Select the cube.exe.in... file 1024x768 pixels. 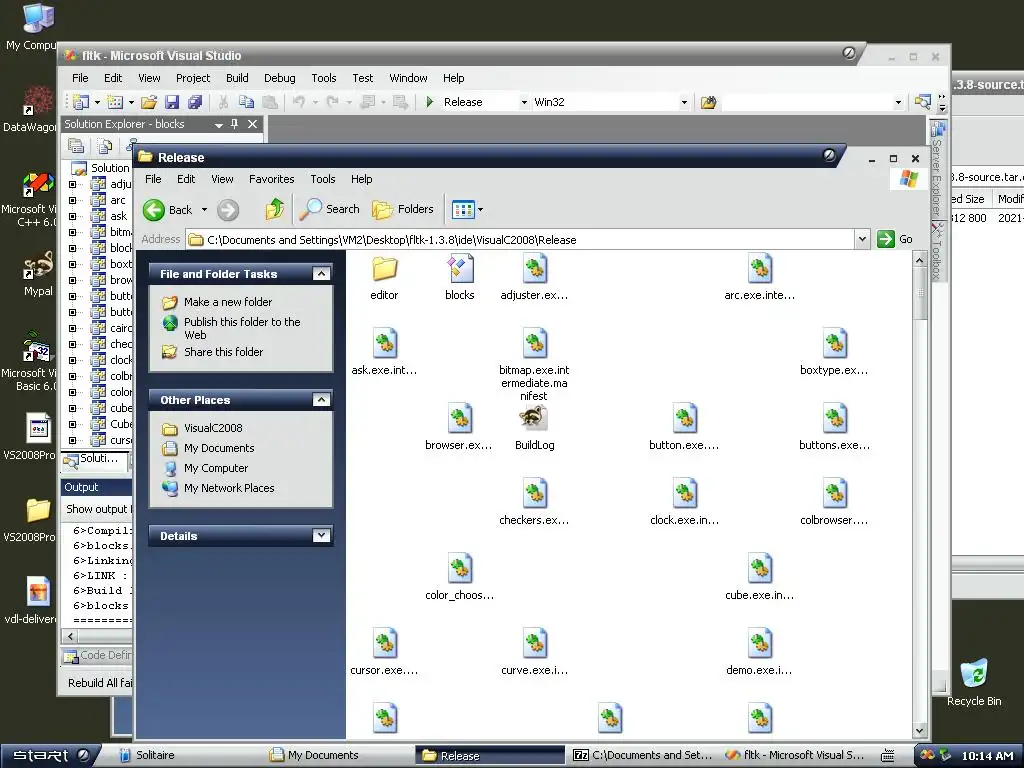click(x=760, y=578)
